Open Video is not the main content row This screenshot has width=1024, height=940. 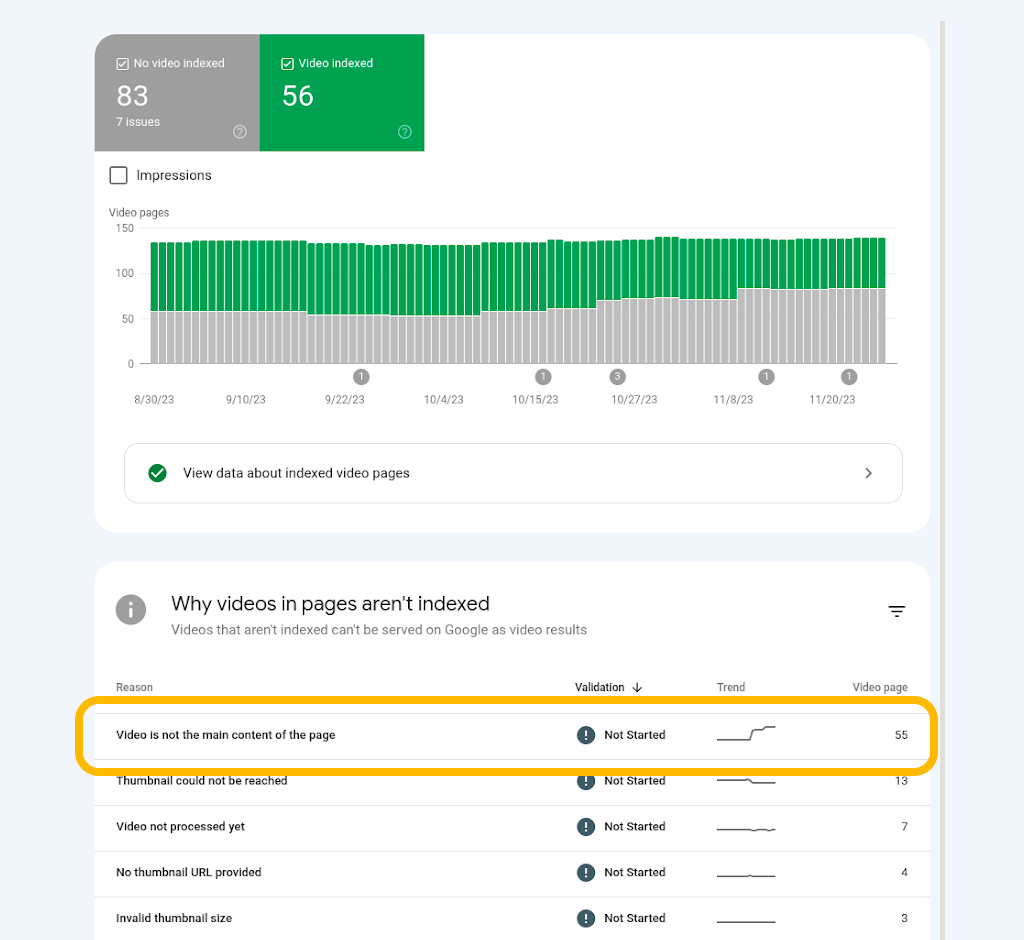[x=512, y=736]
